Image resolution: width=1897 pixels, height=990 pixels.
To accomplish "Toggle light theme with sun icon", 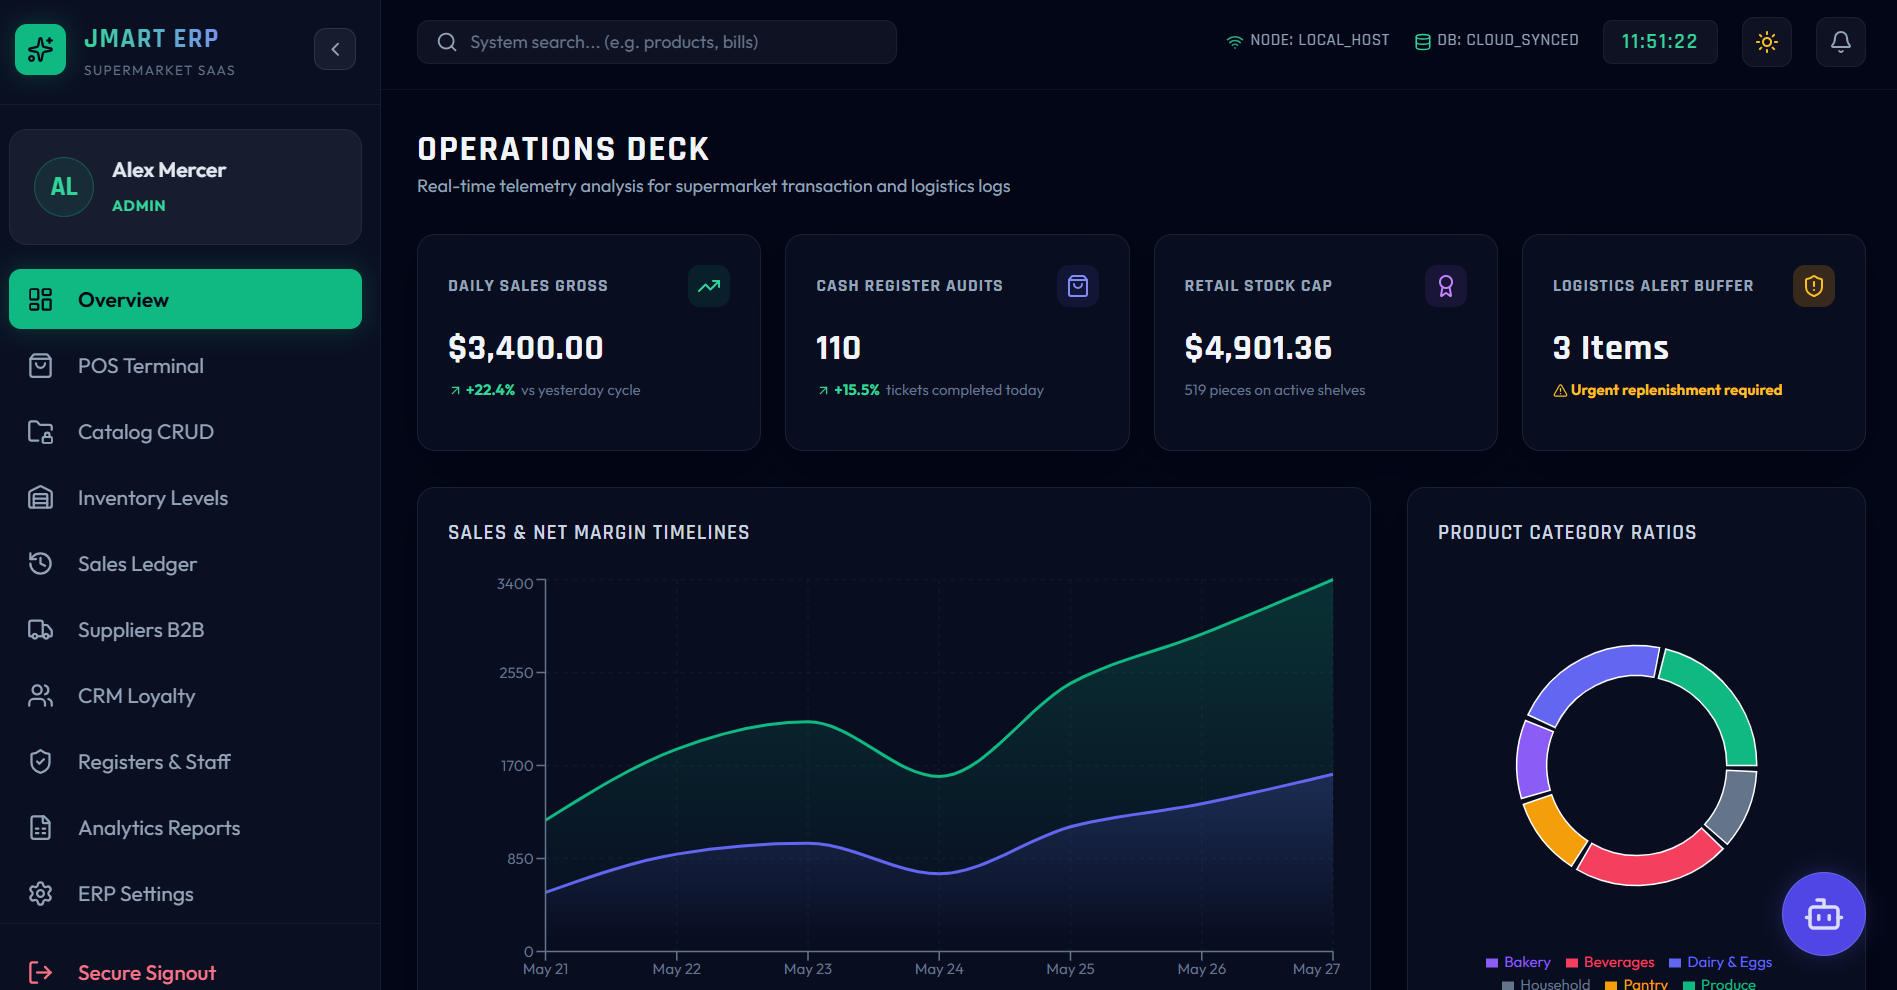I will coord(1766,42).
